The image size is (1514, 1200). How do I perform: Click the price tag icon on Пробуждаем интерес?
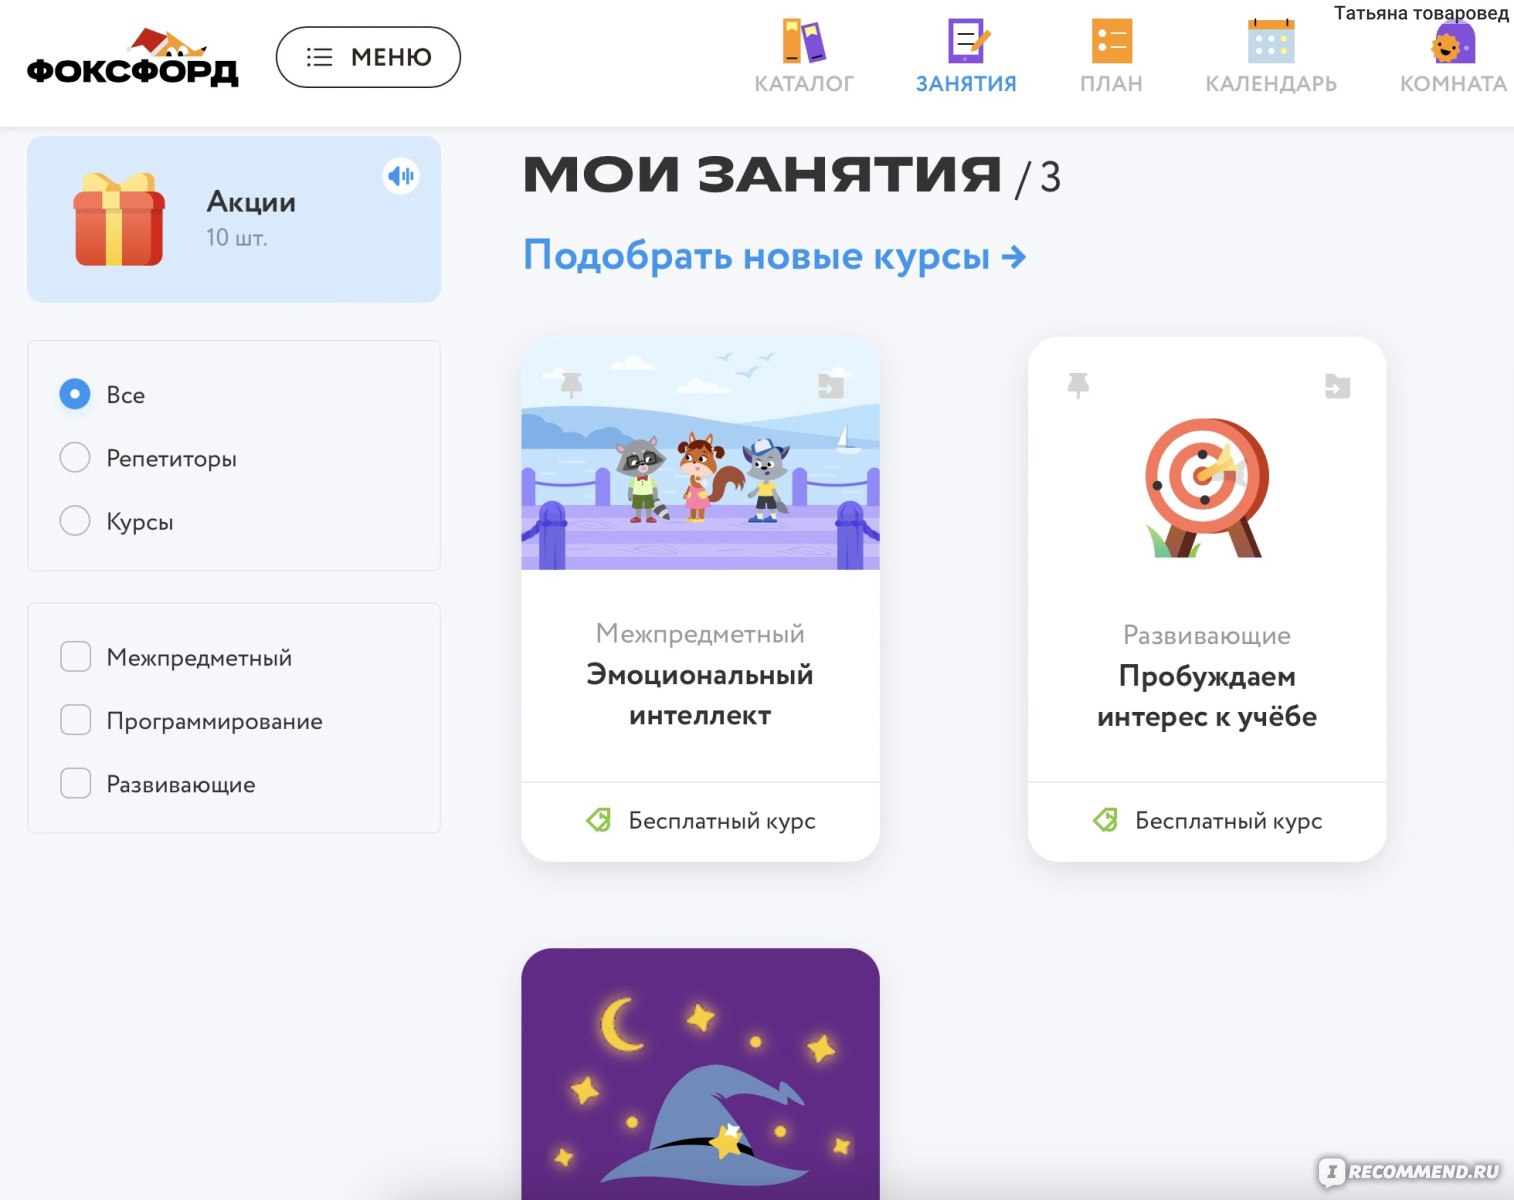point(1106,821)
